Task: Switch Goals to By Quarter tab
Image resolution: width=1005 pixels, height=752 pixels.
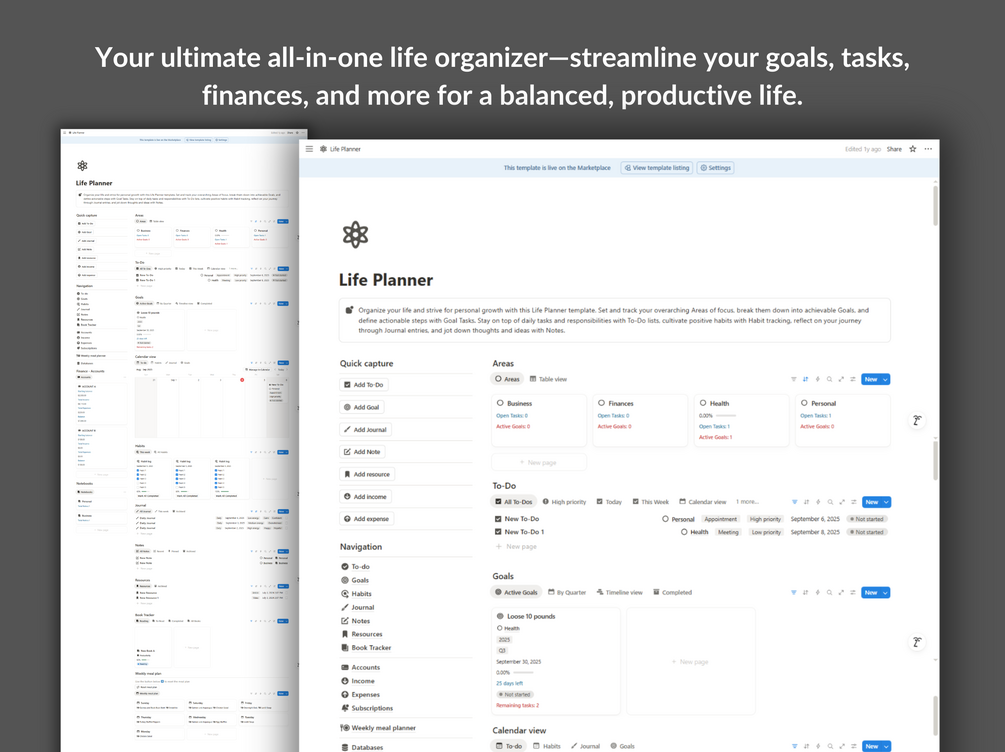Action: (567, 592)
